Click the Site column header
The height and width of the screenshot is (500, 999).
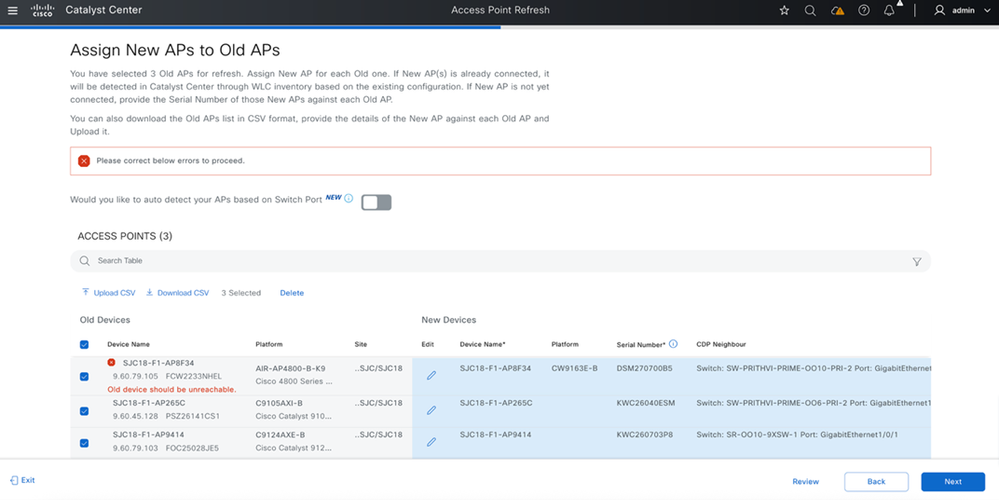pyautogui.click(x=361, y=345)
